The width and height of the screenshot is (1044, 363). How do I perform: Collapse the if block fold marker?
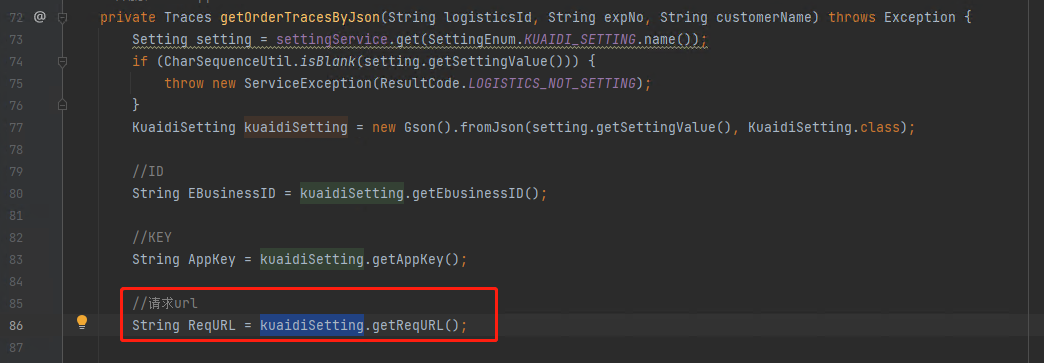tap(62, 62)
